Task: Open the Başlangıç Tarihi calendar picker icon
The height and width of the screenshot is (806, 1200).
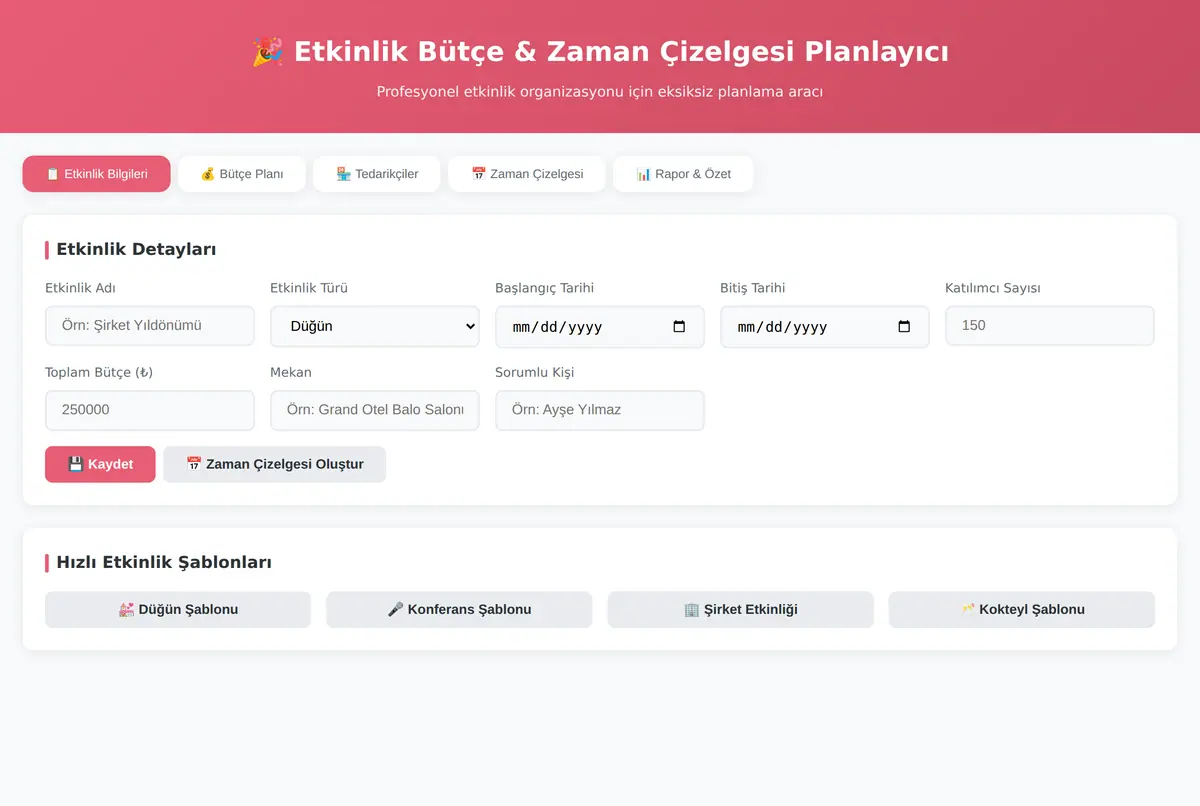Action: pyautogui.click(x=680, y=327)
